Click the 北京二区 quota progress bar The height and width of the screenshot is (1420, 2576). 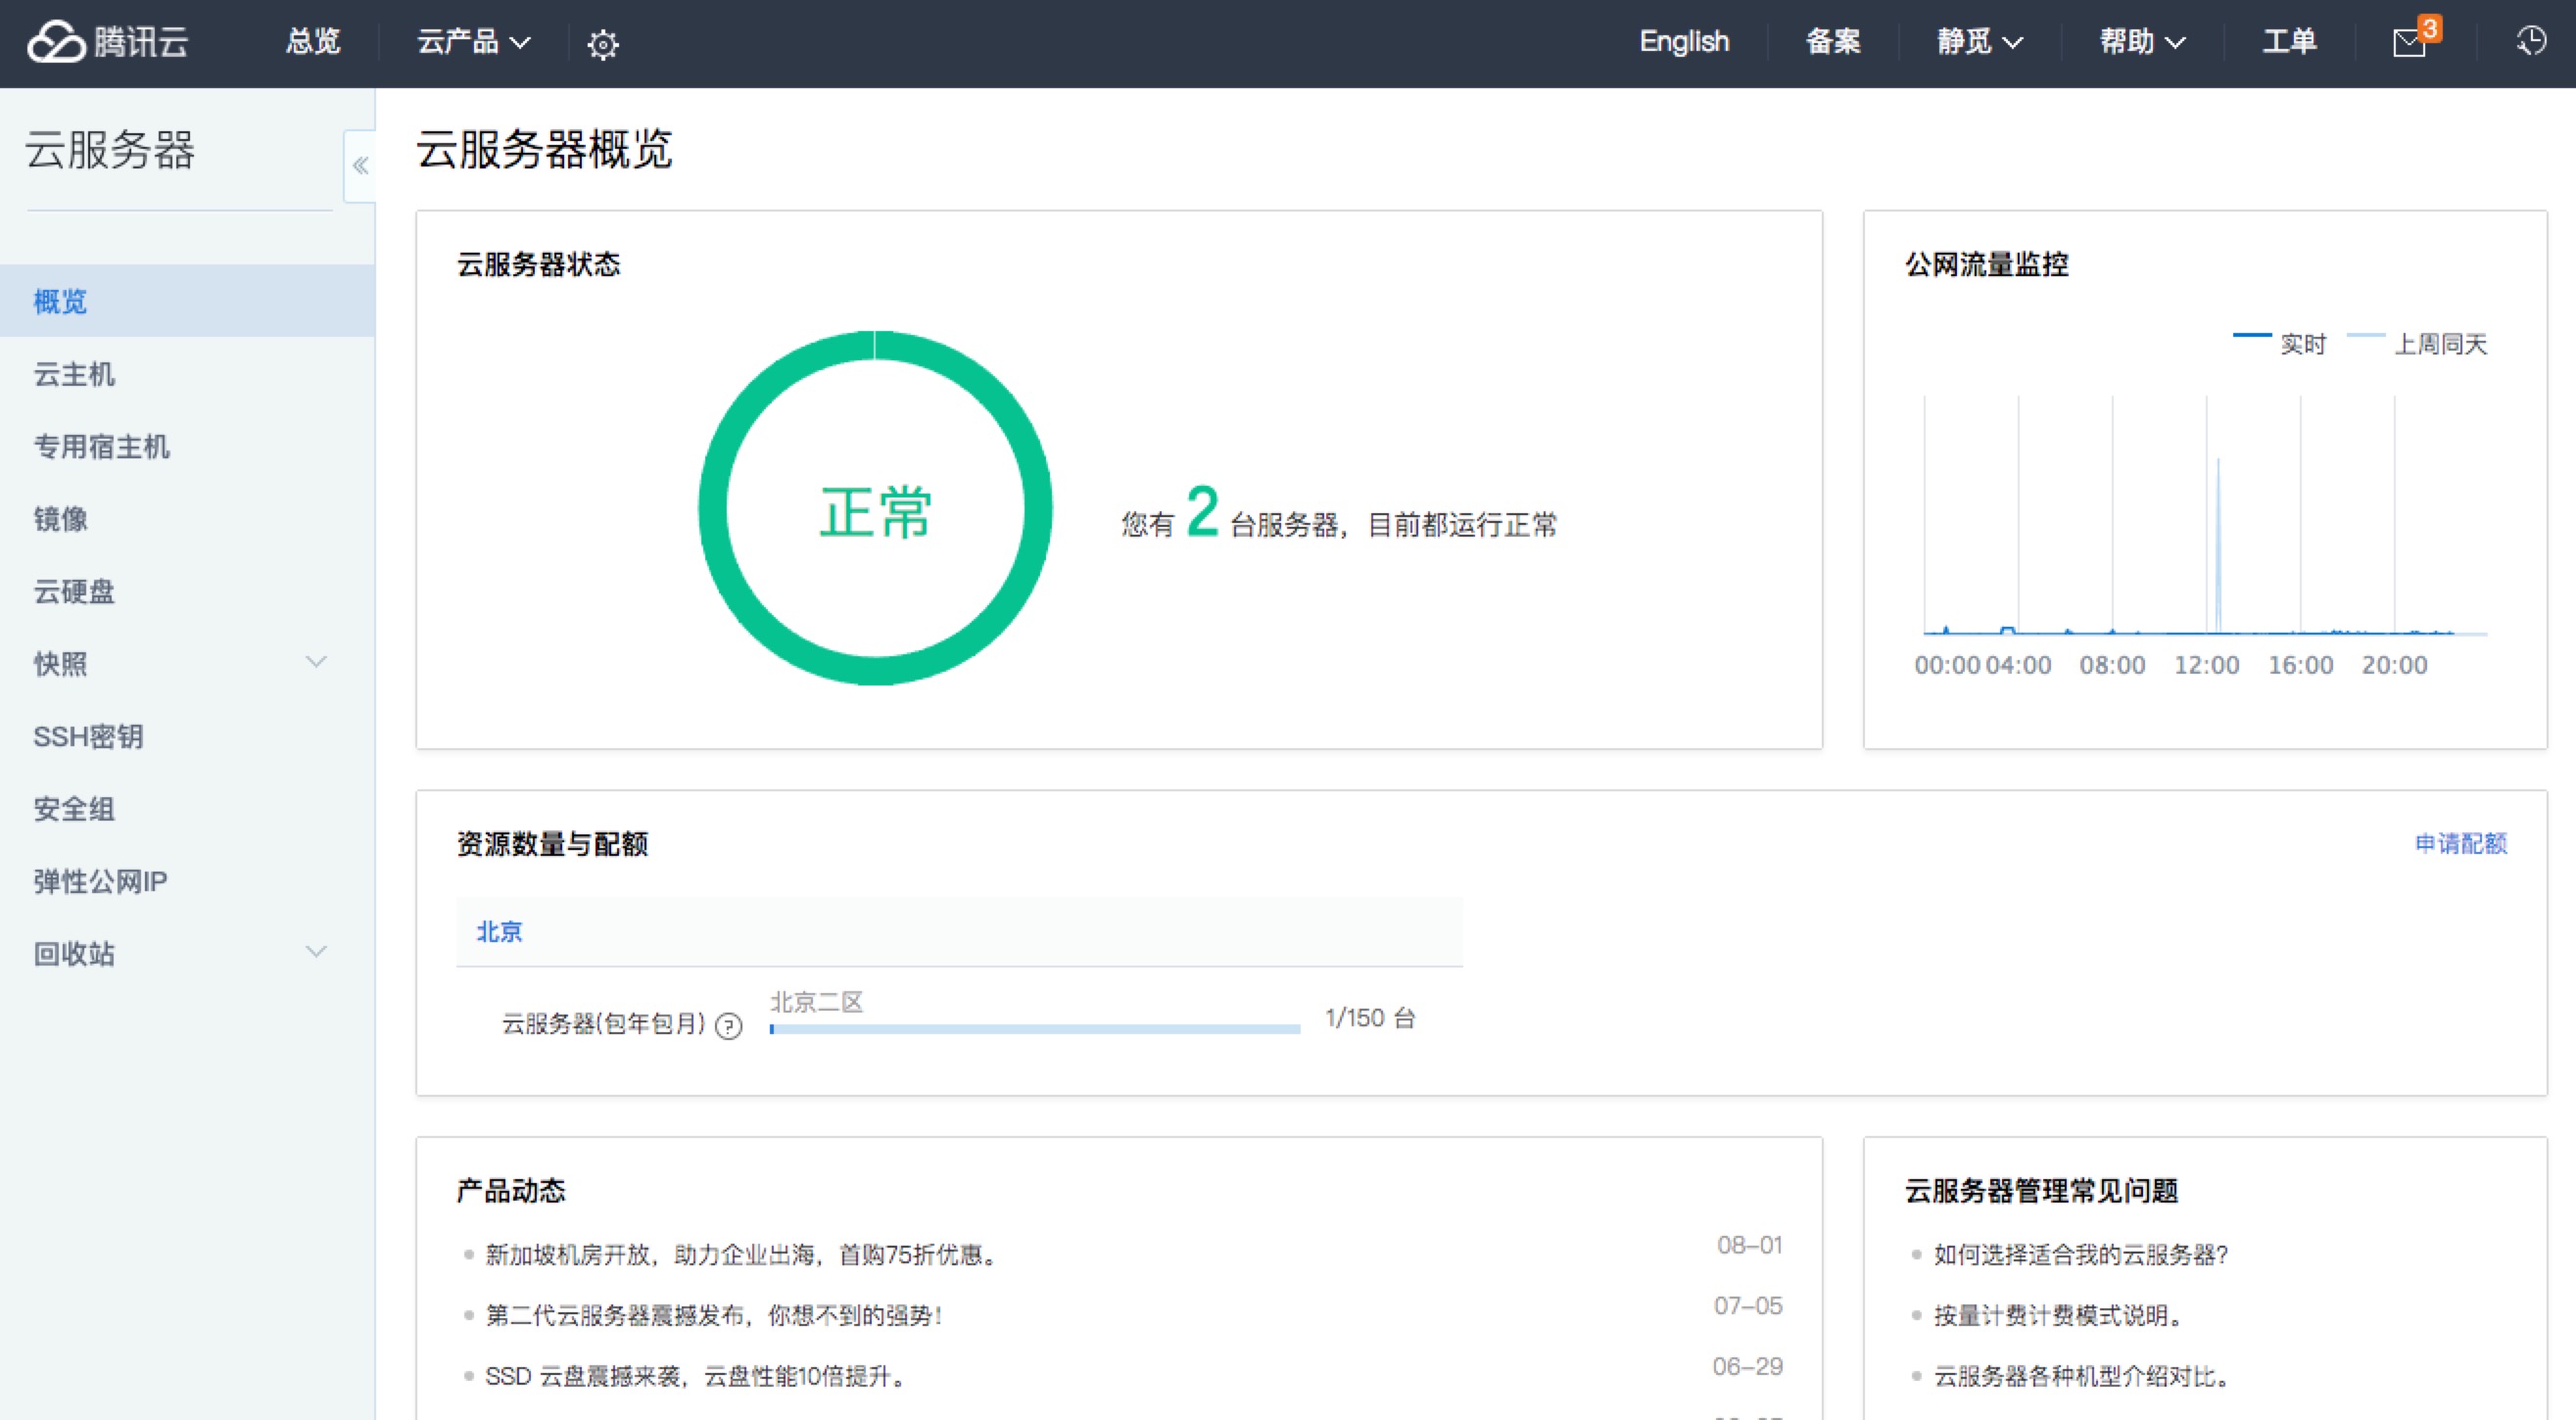point(1034,1028)
